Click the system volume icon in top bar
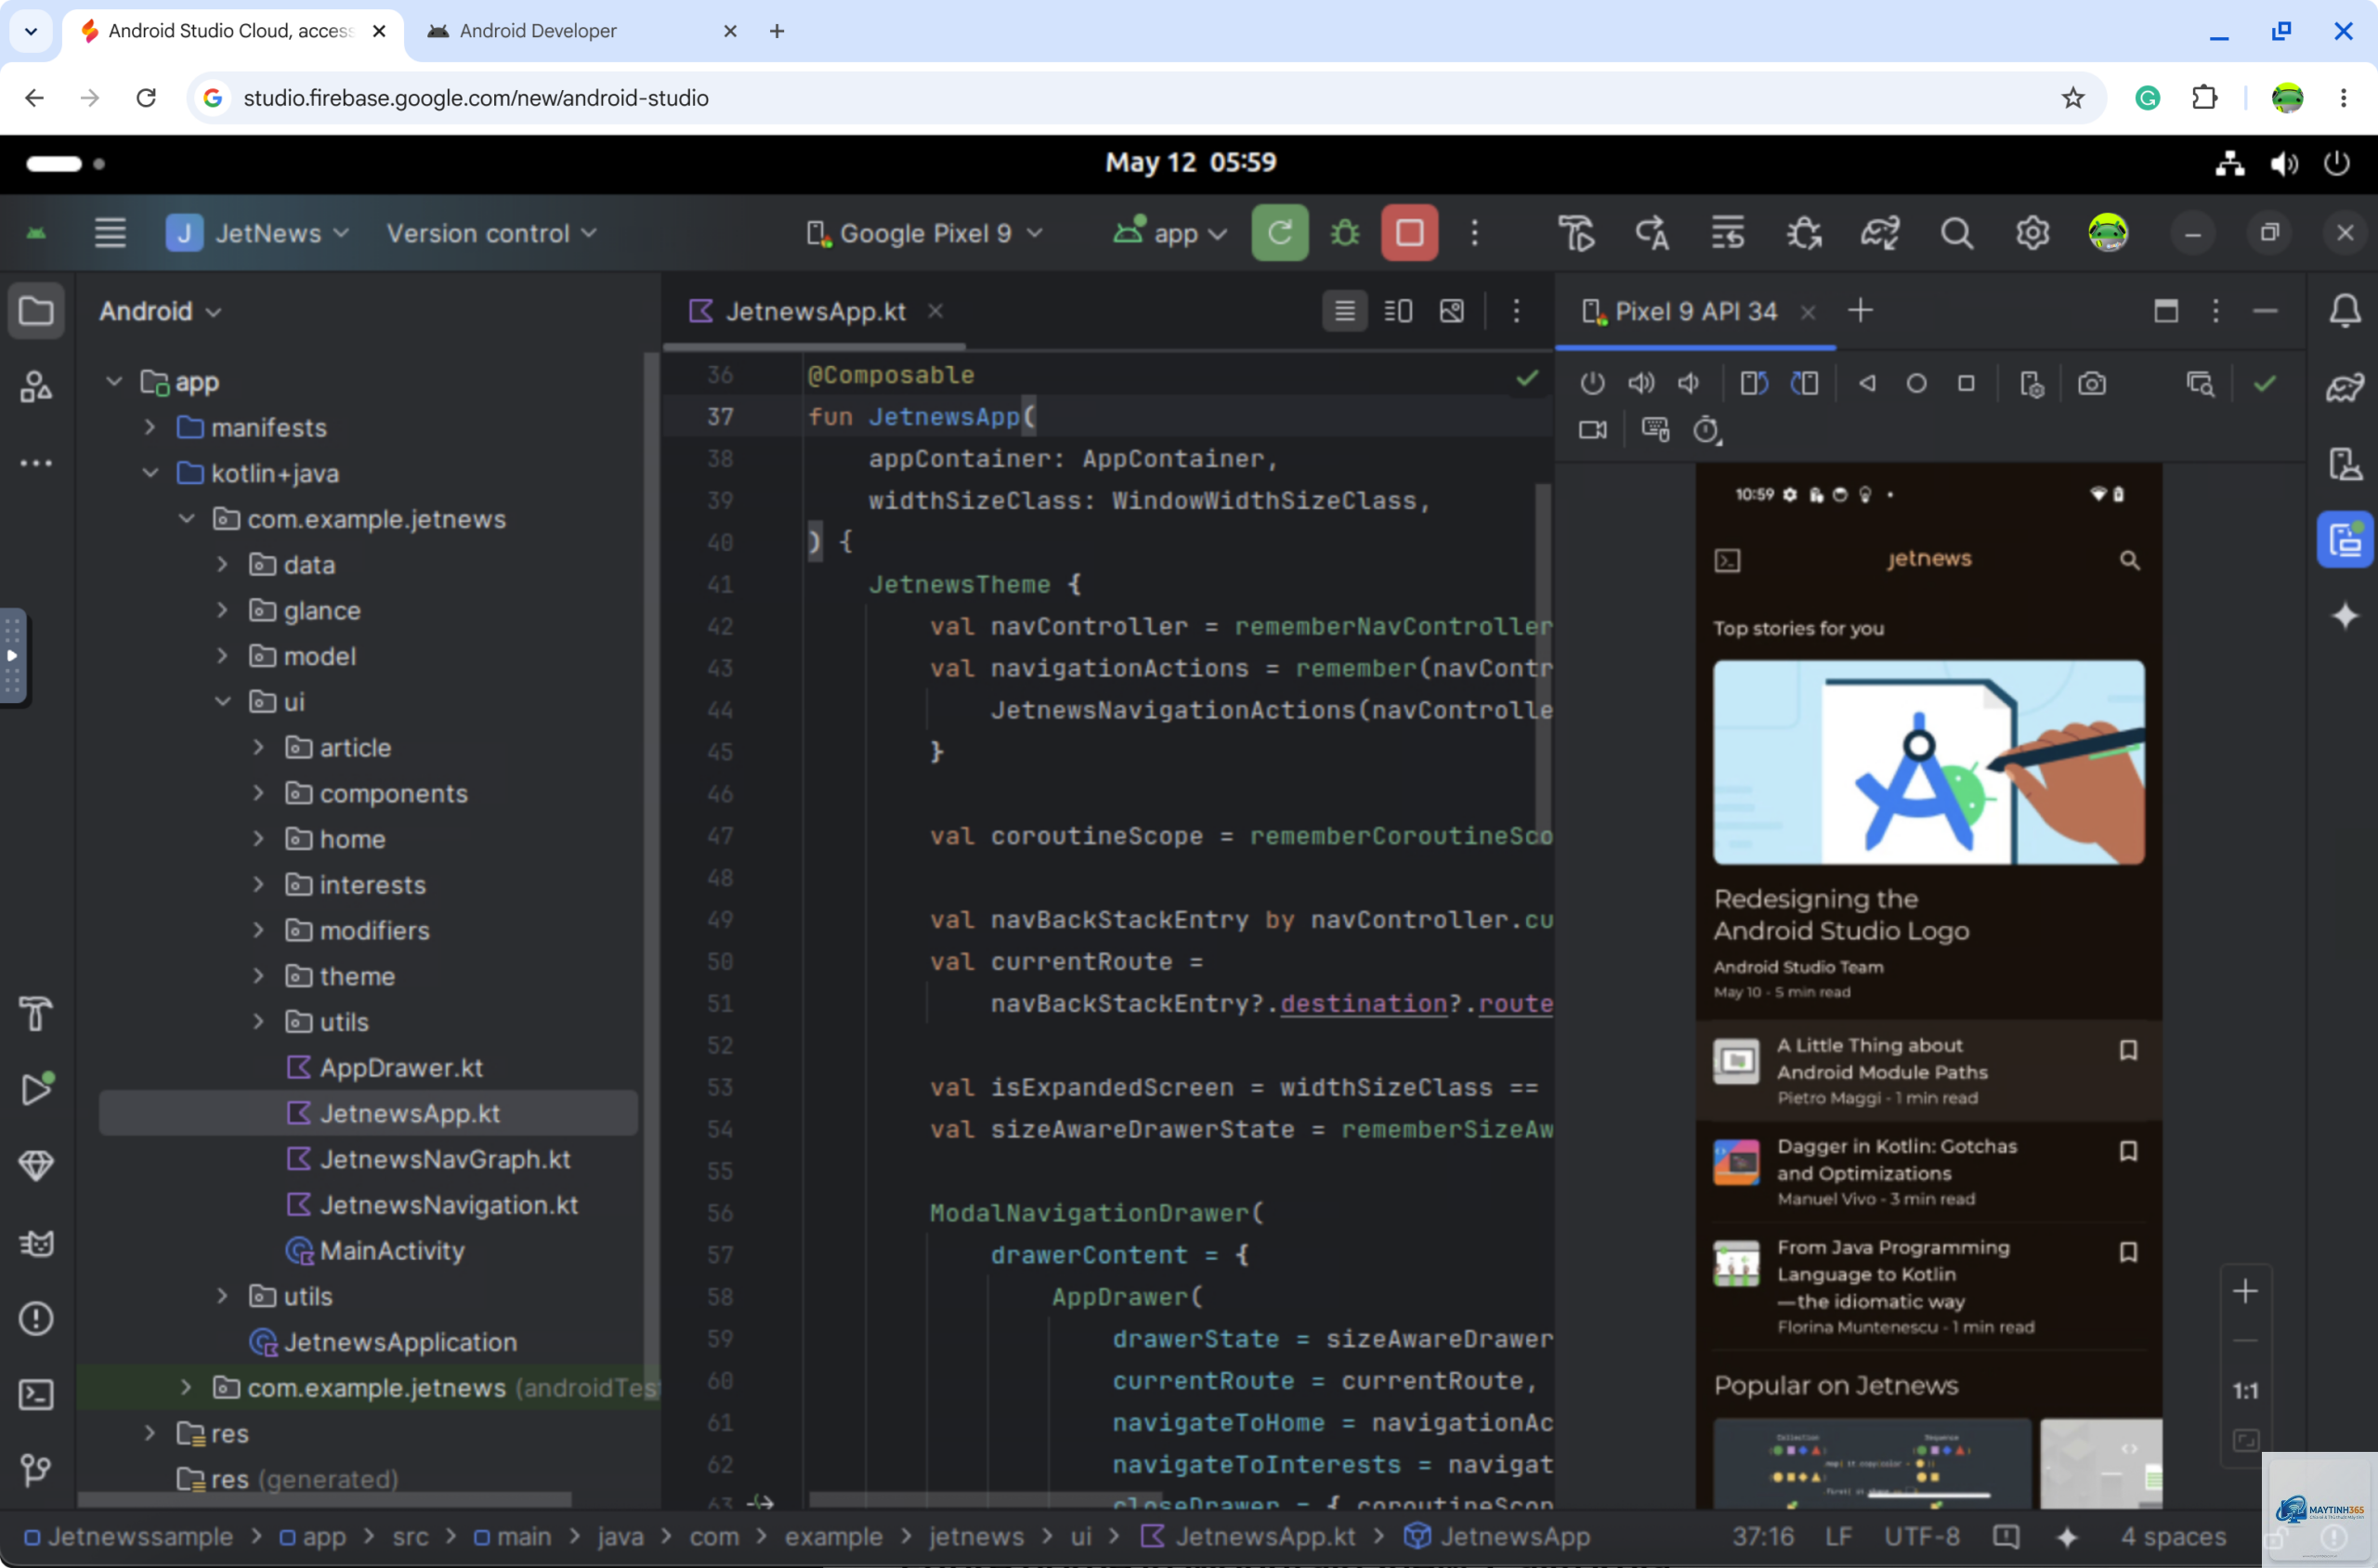 (x=2283, y=163)
